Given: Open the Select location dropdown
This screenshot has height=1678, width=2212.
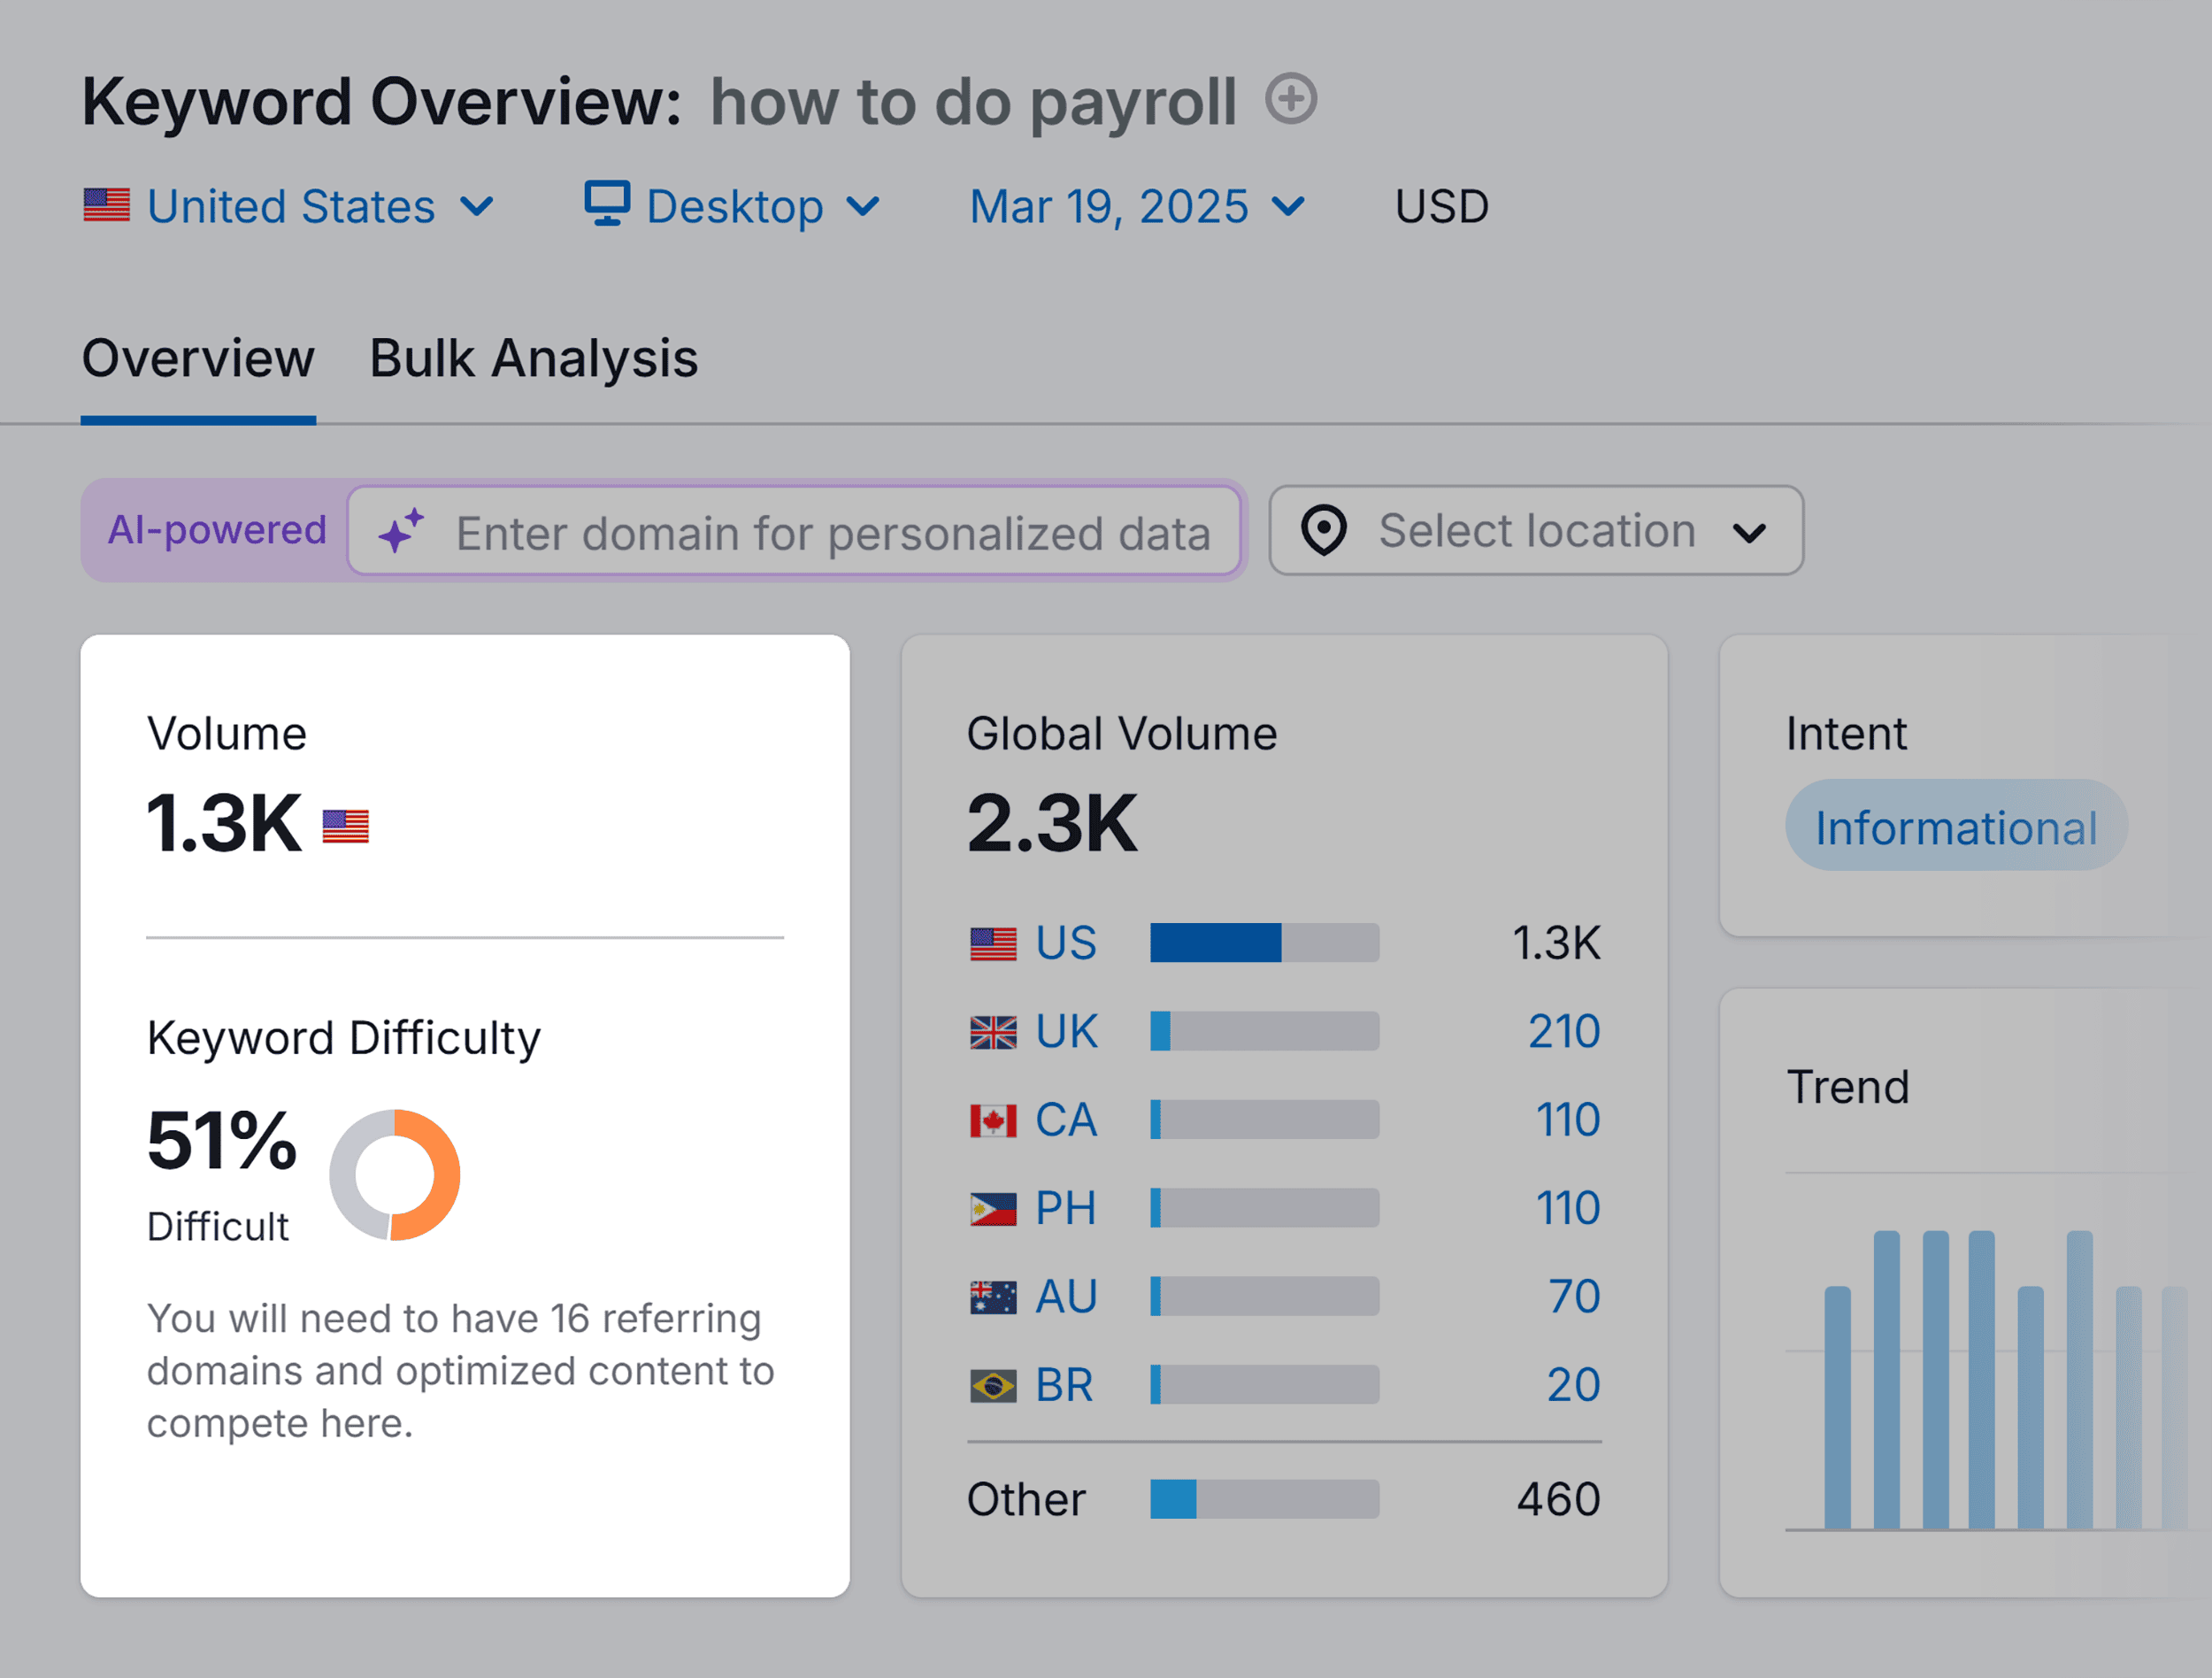Looking at the screenshot, I should point(1536,530).
